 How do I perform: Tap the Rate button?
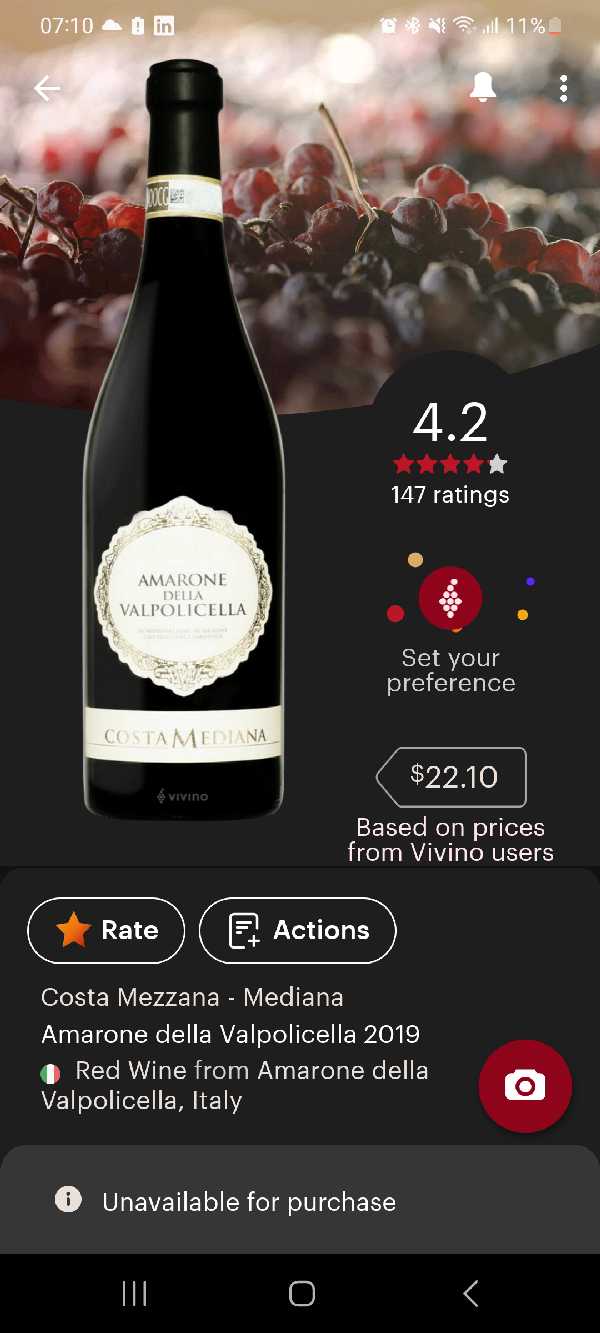[x=106, y=930]
